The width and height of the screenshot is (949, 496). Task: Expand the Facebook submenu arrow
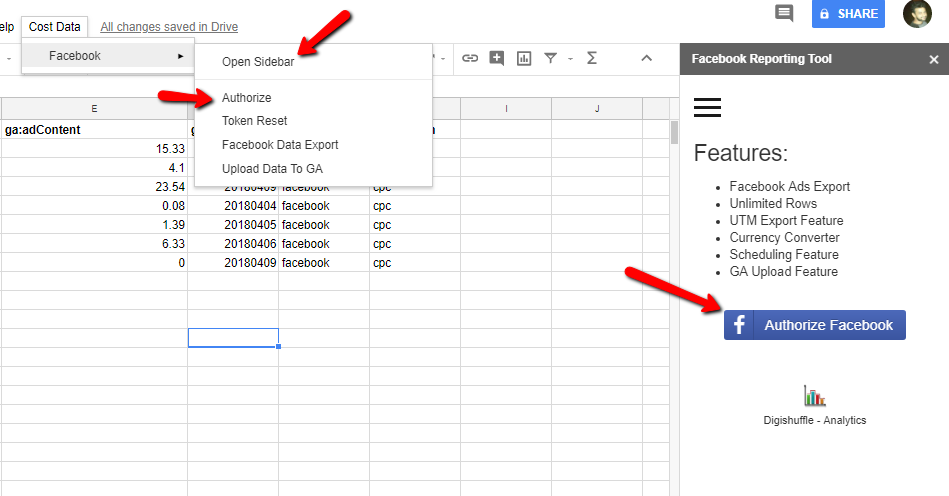(180, 56)
